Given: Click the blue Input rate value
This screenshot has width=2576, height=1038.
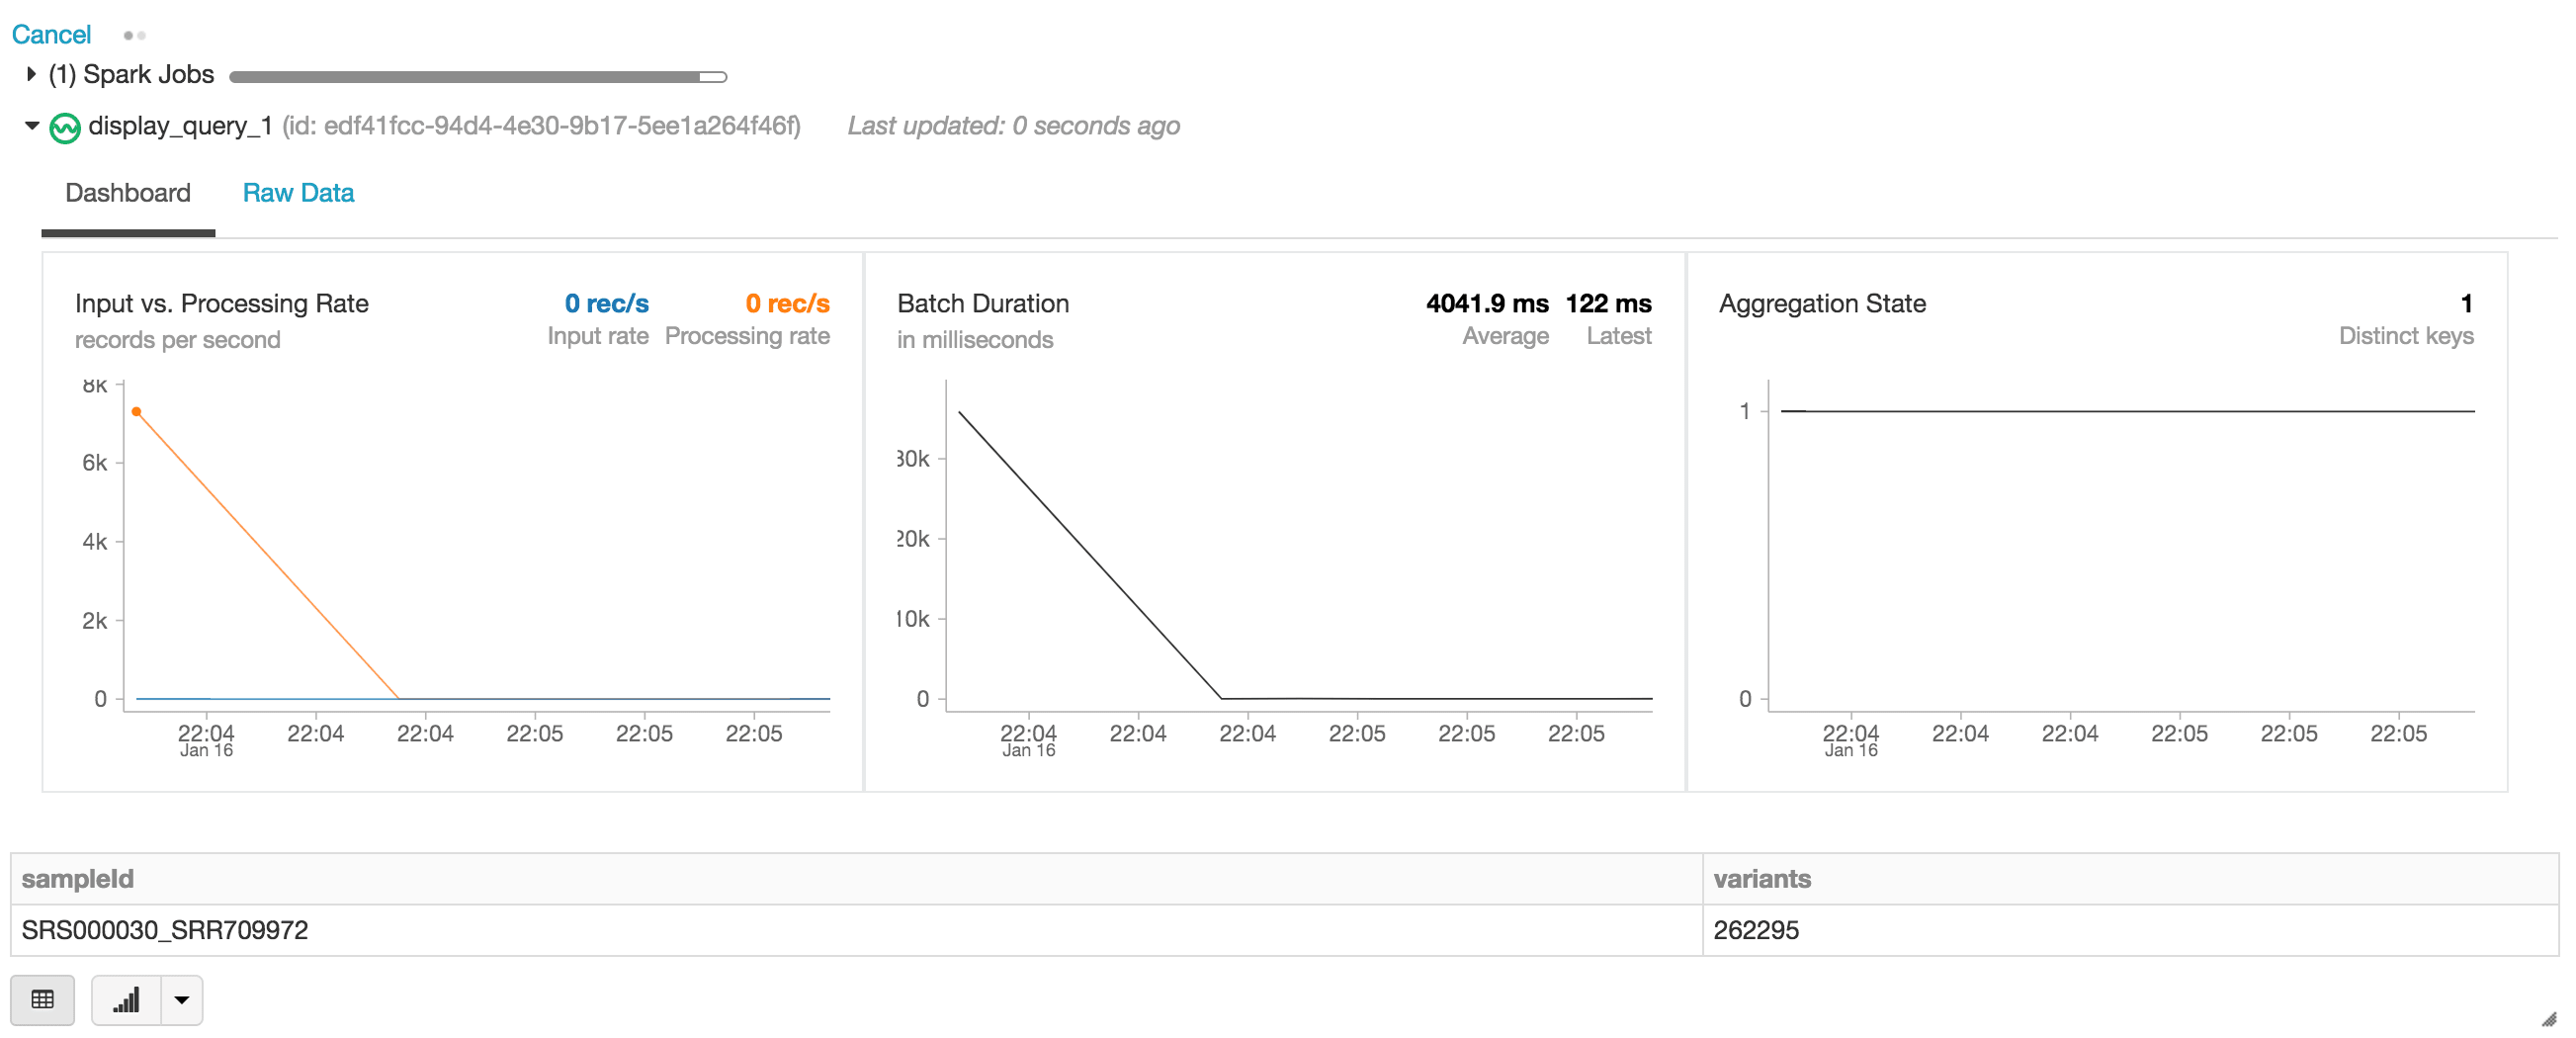Looking at the screenshot, I should coord(606,304).
